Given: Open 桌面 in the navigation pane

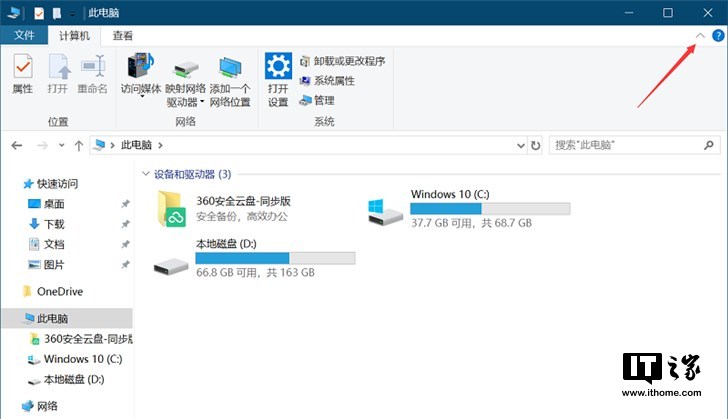Looking at the screenshot, I should [46, 204].
